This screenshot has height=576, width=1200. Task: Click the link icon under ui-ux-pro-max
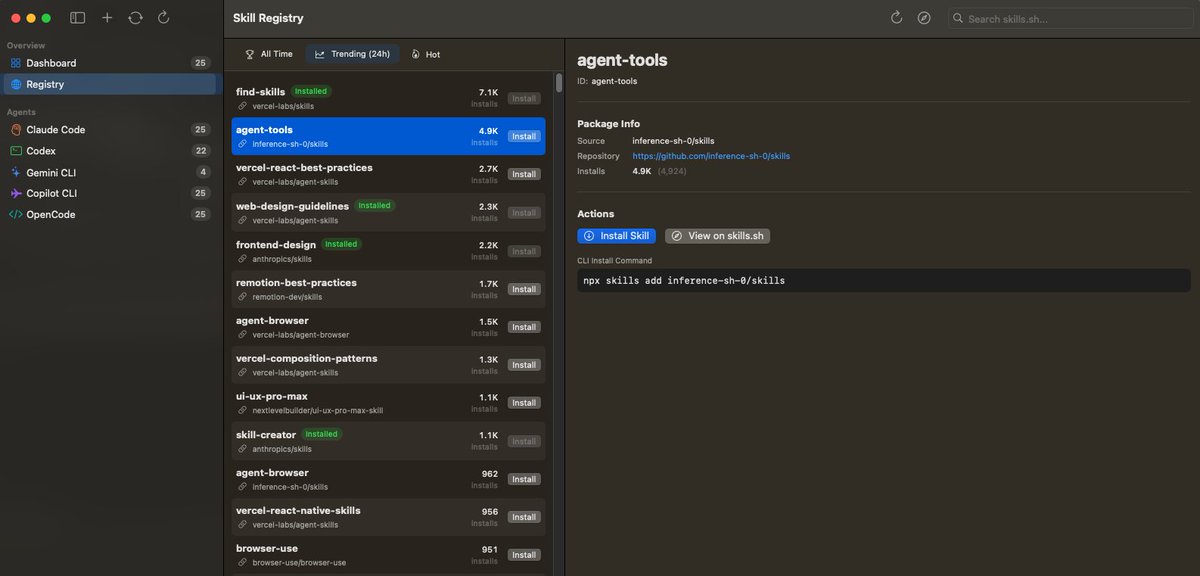click(x=242, y=410)
